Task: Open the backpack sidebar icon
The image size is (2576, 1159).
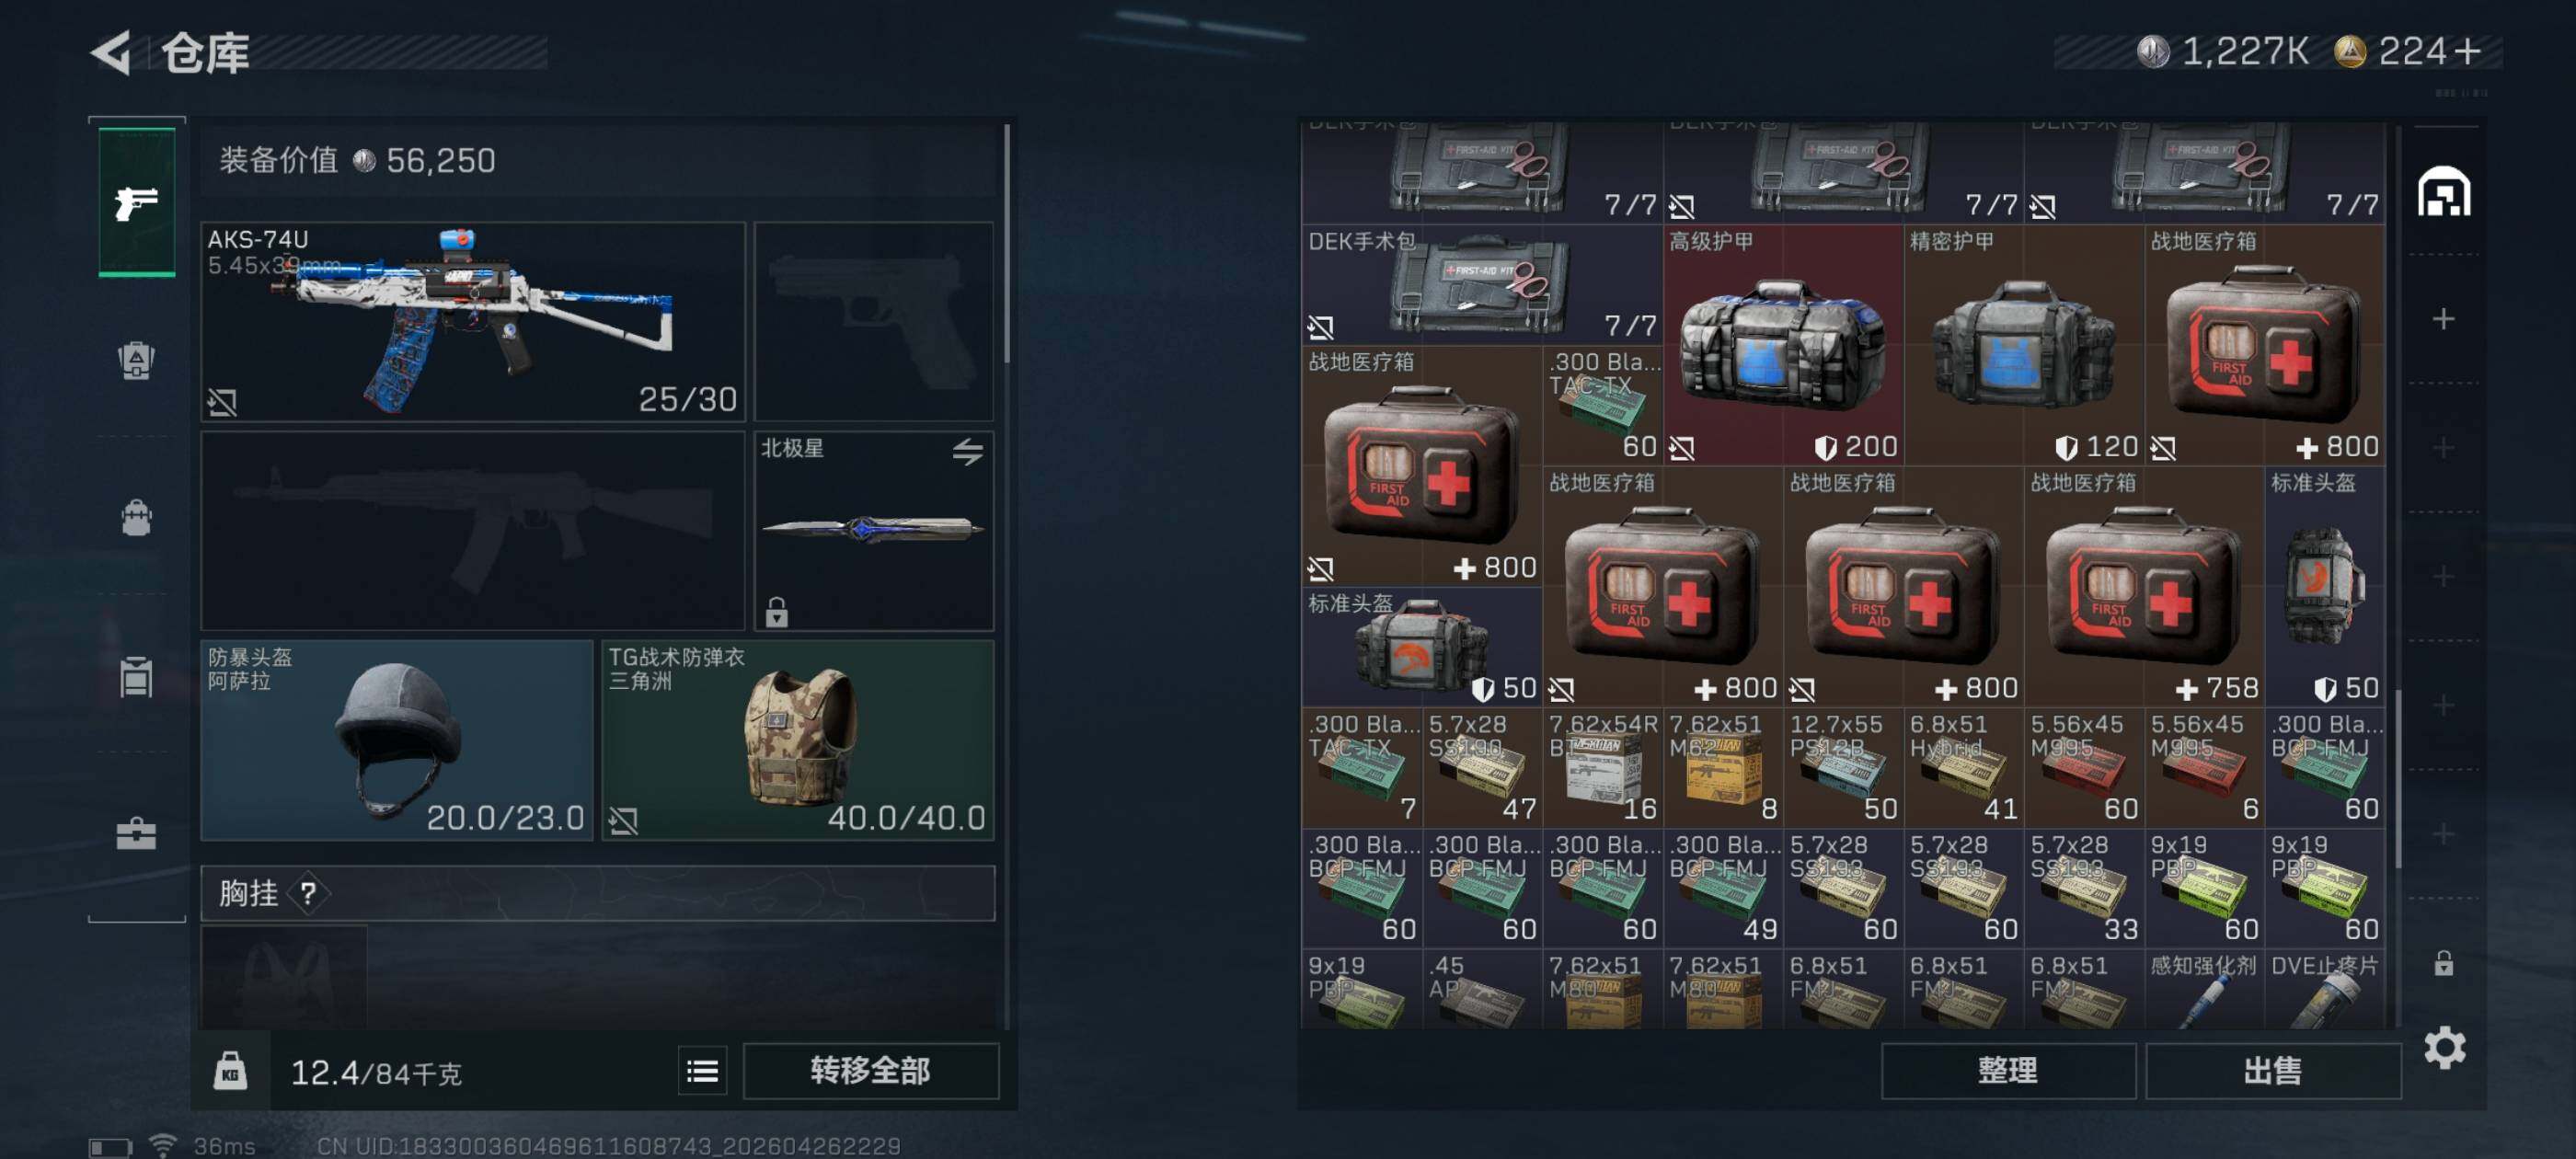Action: [x=137, y=518]
